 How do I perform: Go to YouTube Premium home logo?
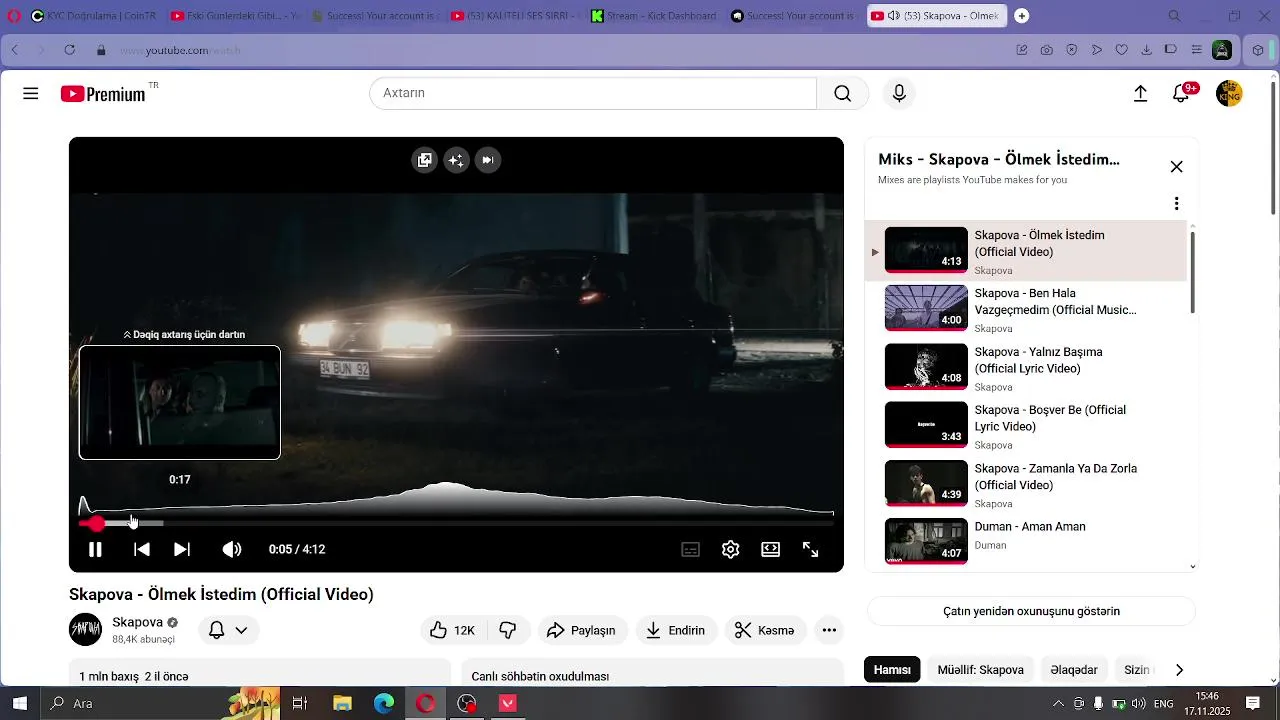click(x=103, y=94)
